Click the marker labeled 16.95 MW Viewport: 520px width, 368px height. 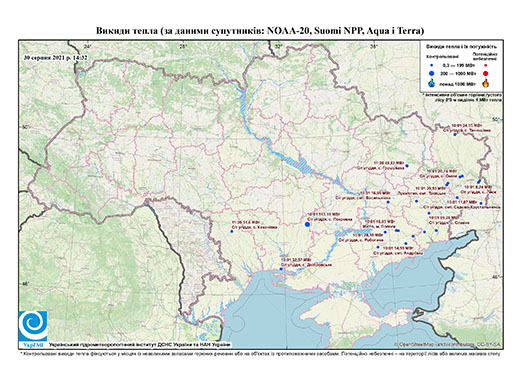click(388, 202)
